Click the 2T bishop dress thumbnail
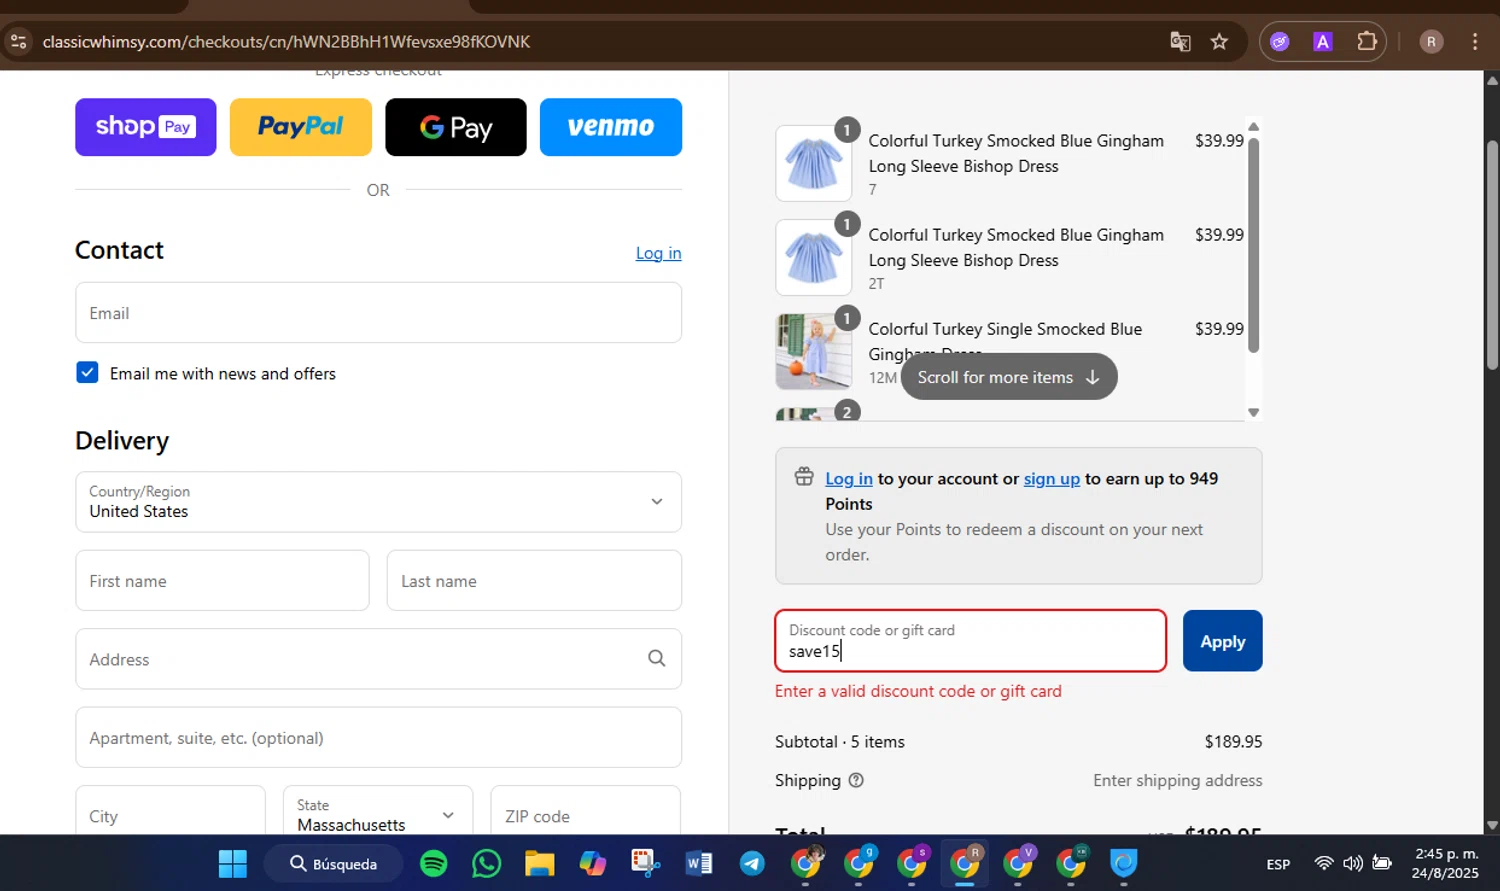This screenshot has height=891, width=1500. (813, 258)
